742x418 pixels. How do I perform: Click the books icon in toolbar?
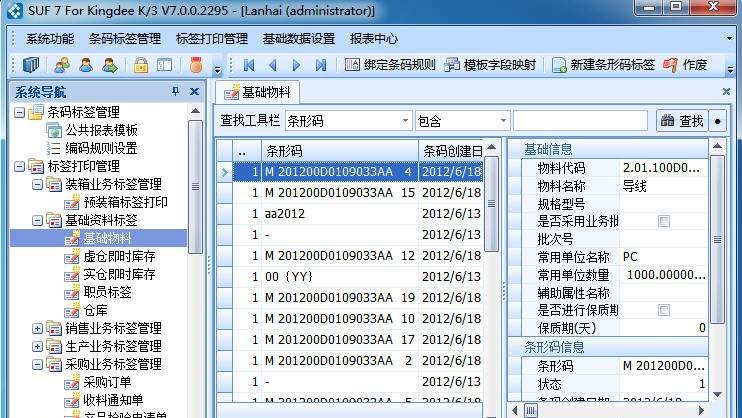(x=31, y=65)
